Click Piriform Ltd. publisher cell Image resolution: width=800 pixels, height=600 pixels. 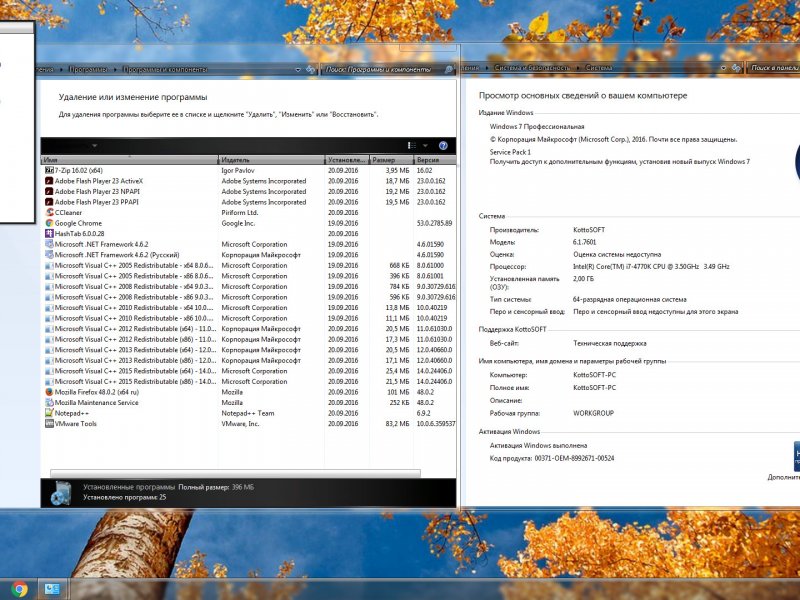[240, 212]
